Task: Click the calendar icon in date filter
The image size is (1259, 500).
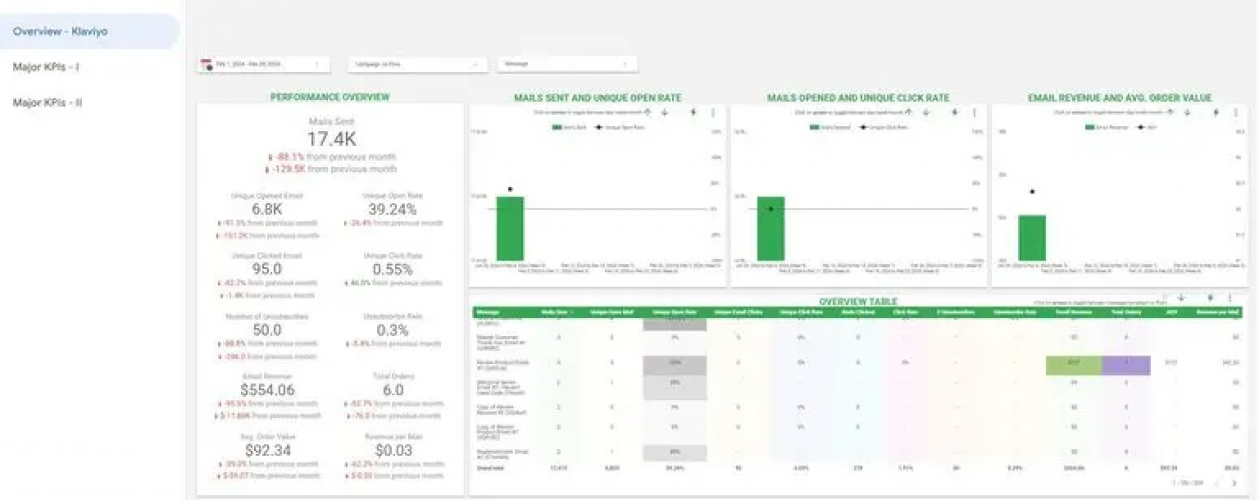Action: pos(206,64)
